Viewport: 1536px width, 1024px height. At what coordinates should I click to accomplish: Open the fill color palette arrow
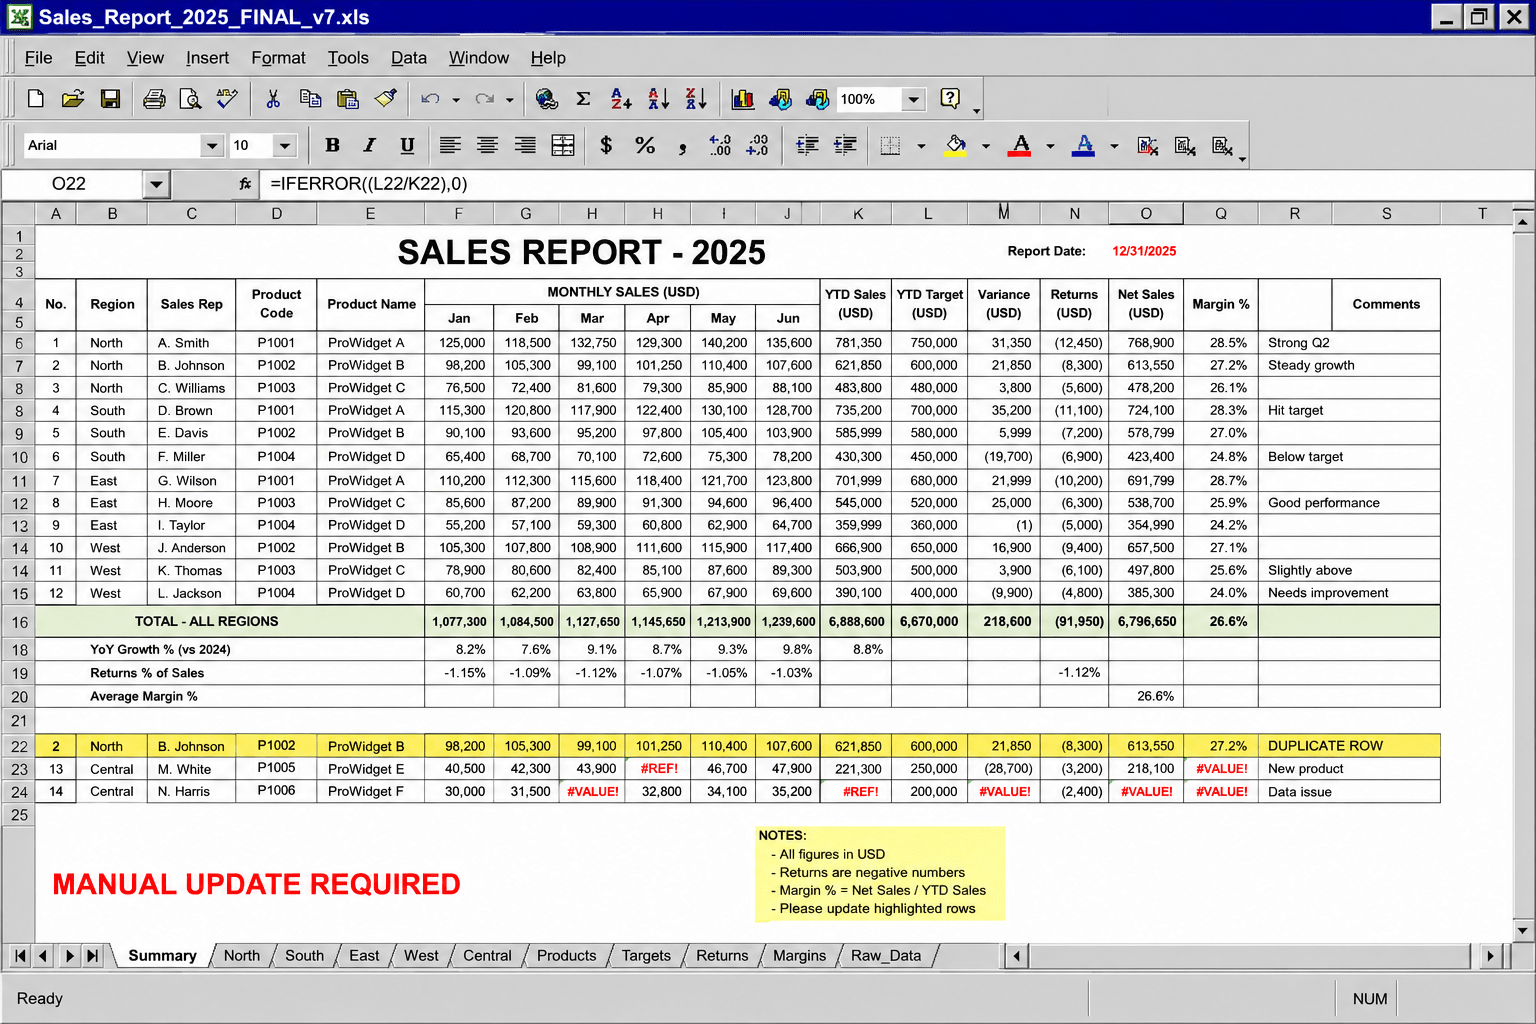pyautogui.click(x=985, y=146)
